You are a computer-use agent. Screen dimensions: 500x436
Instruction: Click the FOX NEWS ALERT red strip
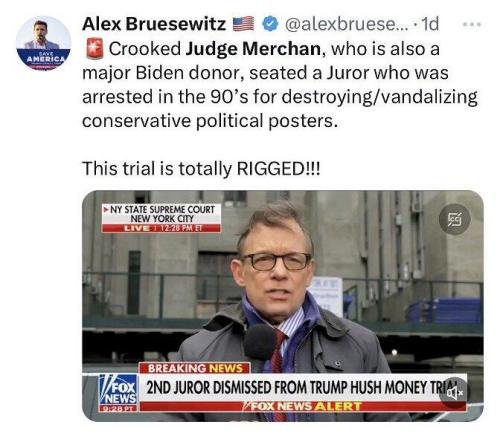(303, 406)
